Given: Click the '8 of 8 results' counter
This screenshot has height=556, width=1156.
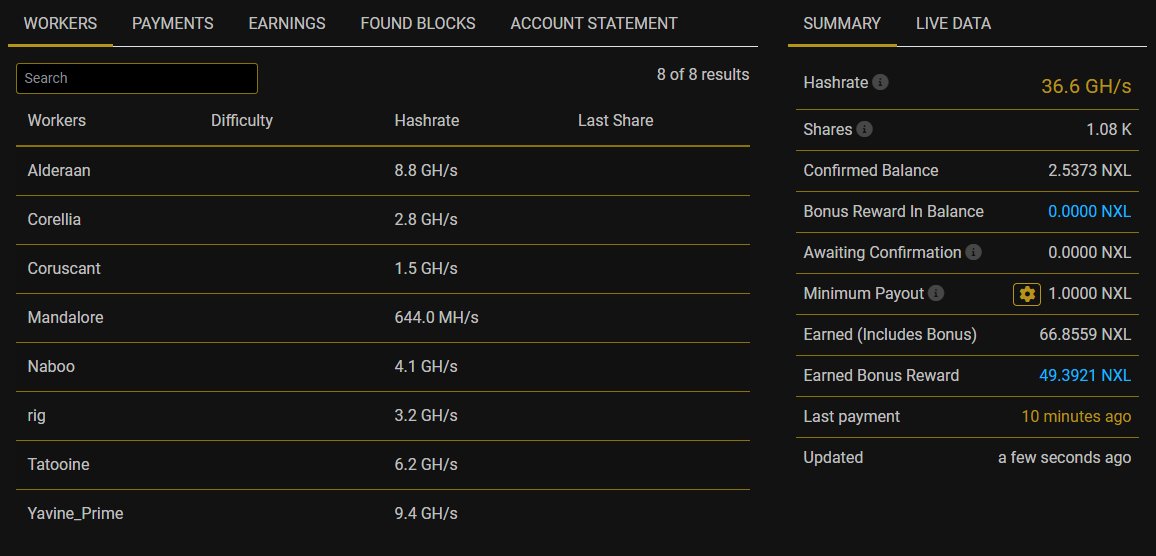Looking at the screenshot, I should (x=703, y=74).
